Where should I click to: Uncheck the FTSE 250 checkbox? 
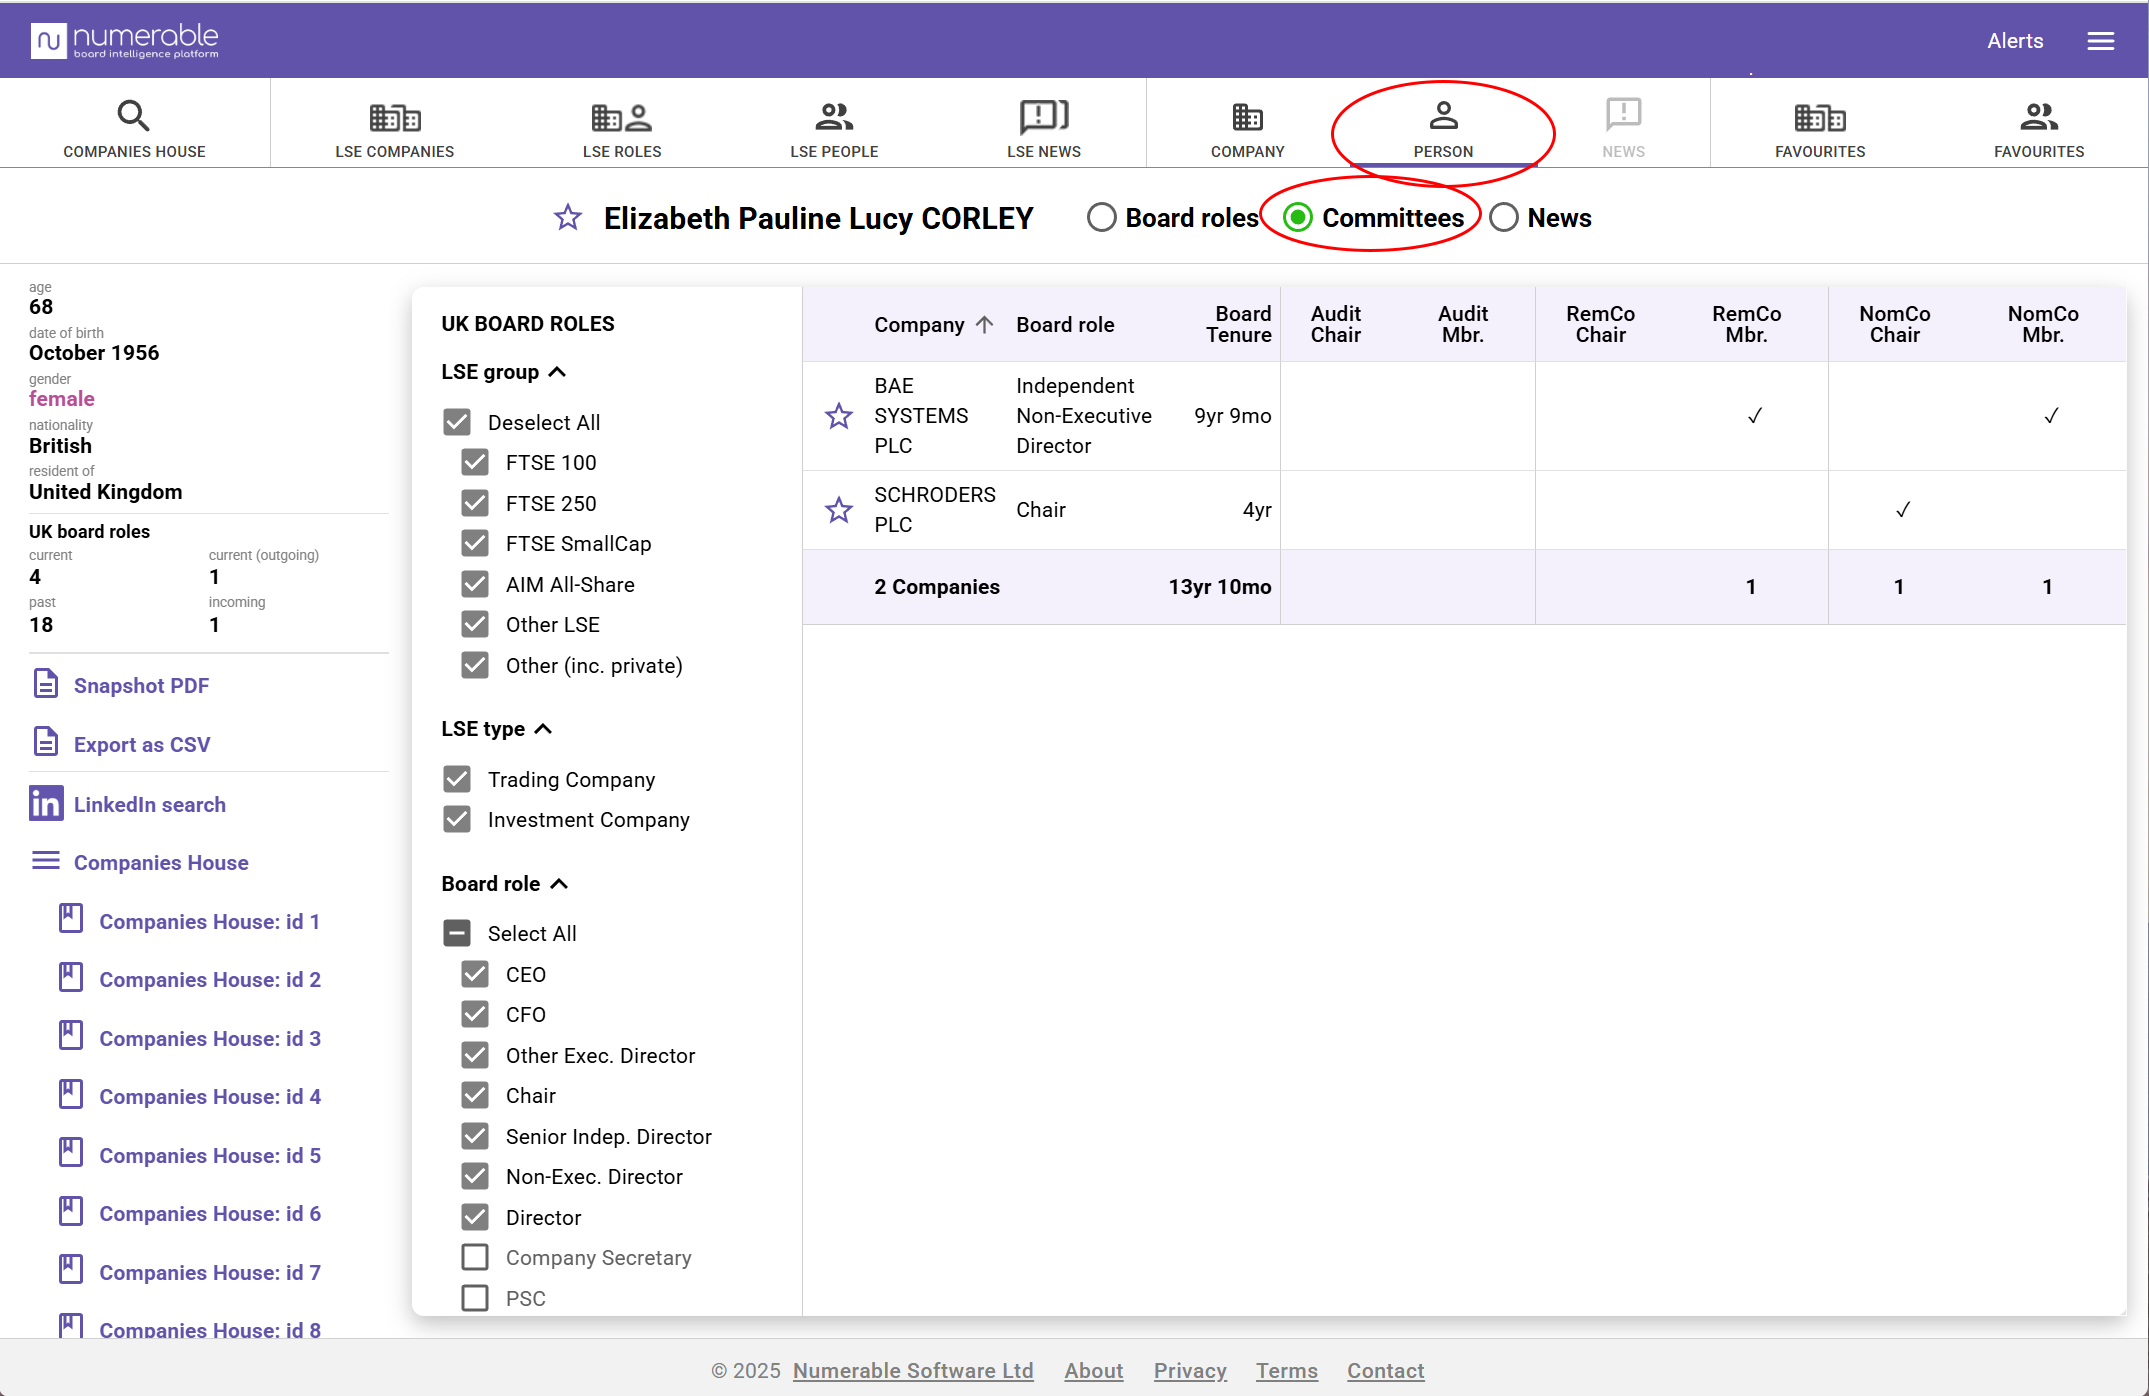[x=475, y=503]
